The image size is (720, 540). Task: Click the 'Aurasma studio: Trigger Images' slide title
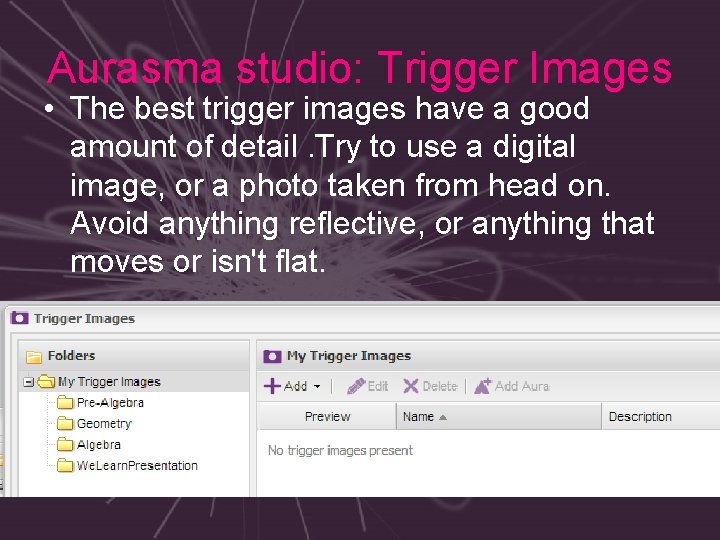[x=359, y=68]
